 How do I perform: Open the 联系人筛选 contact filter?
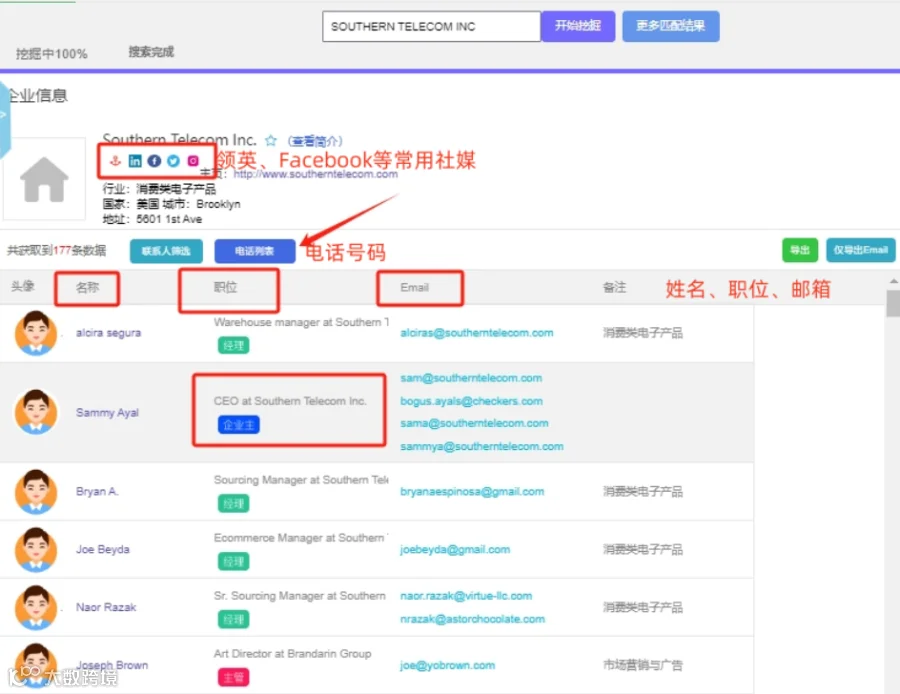(166, 251)
